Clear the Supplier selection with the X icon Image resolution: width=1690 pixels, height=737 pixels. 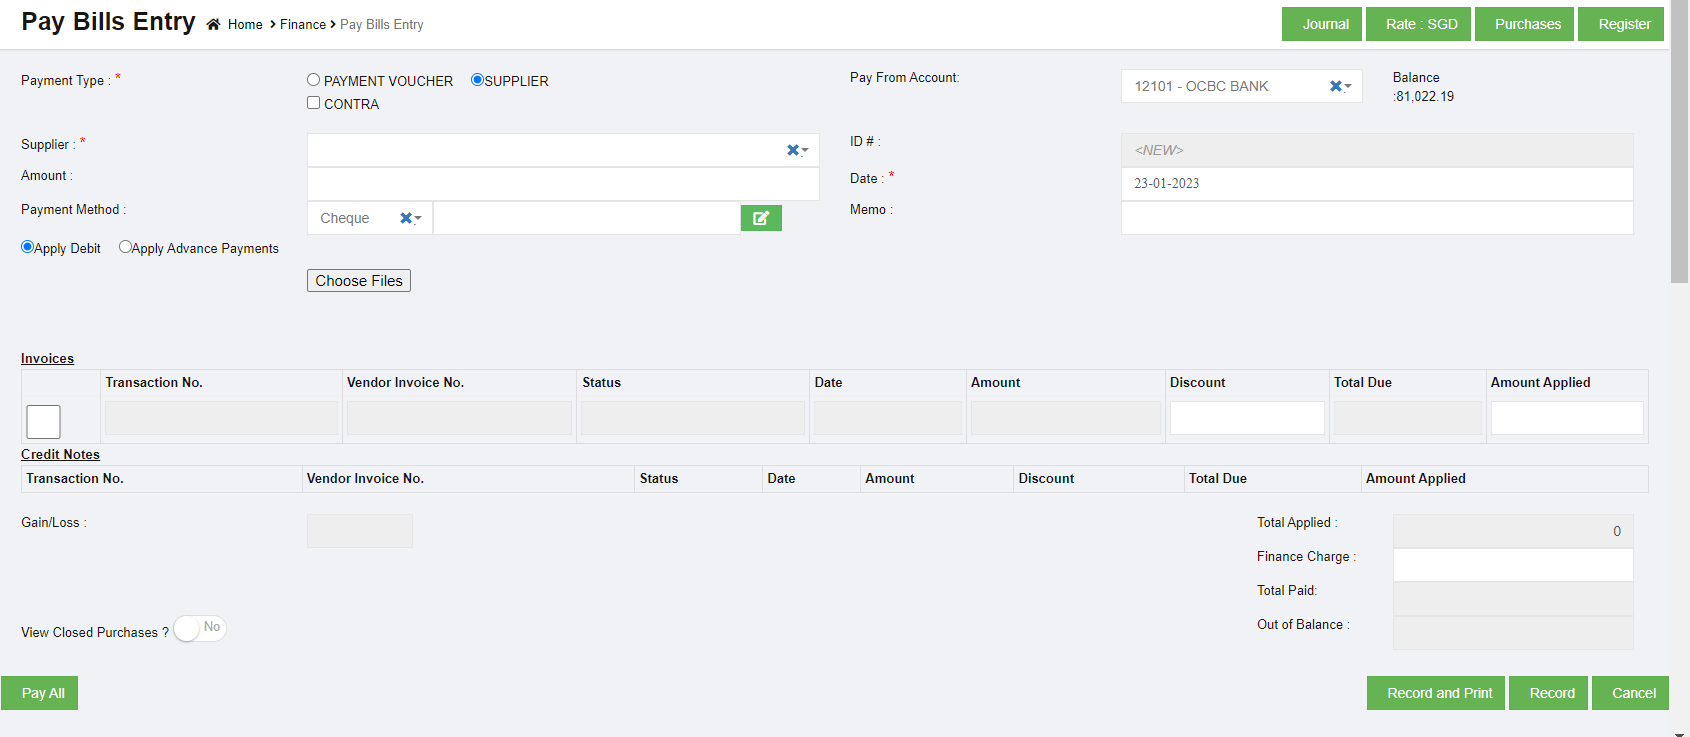click(792, 150)
